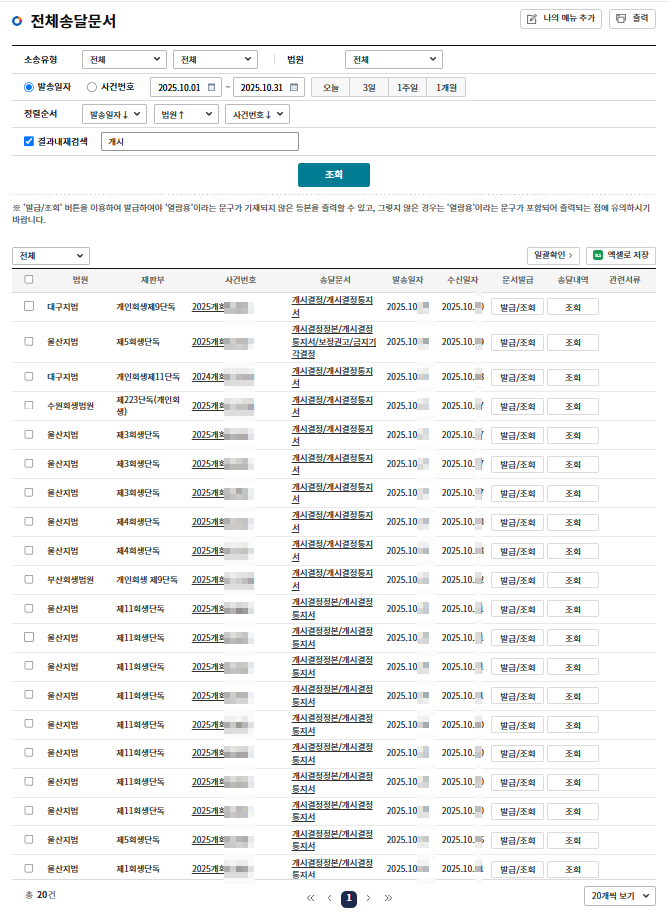Open the 발송일자 sort order dropdown
Viewport: 669px width, 916px height.
pos(115,115)
